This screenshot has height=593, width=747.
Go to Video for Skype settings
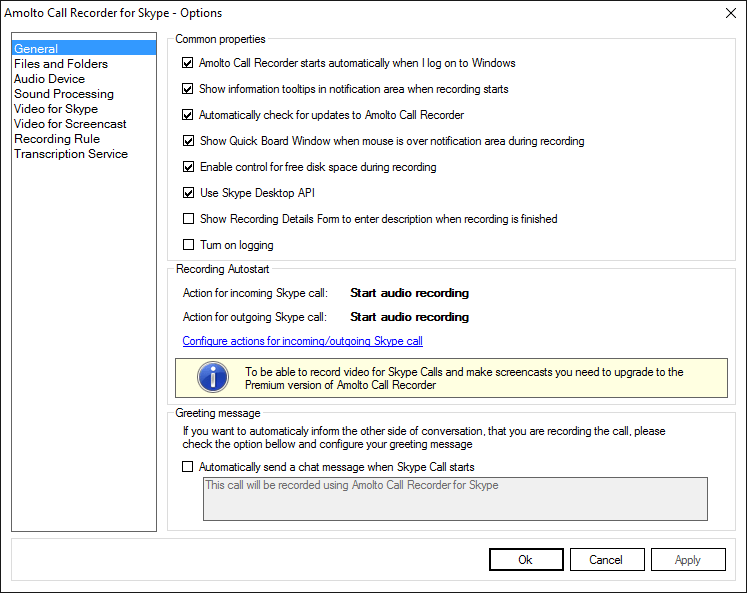(x=84, y=109)
